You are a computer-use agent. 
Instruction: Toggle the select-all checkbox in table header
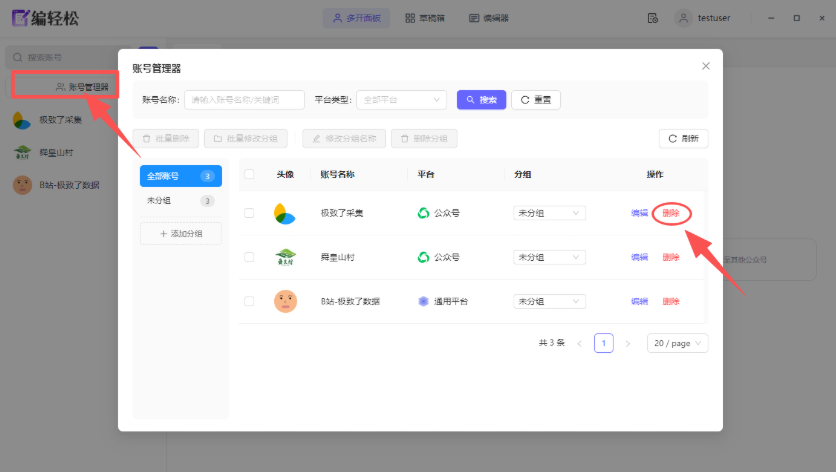pos(249,174)
